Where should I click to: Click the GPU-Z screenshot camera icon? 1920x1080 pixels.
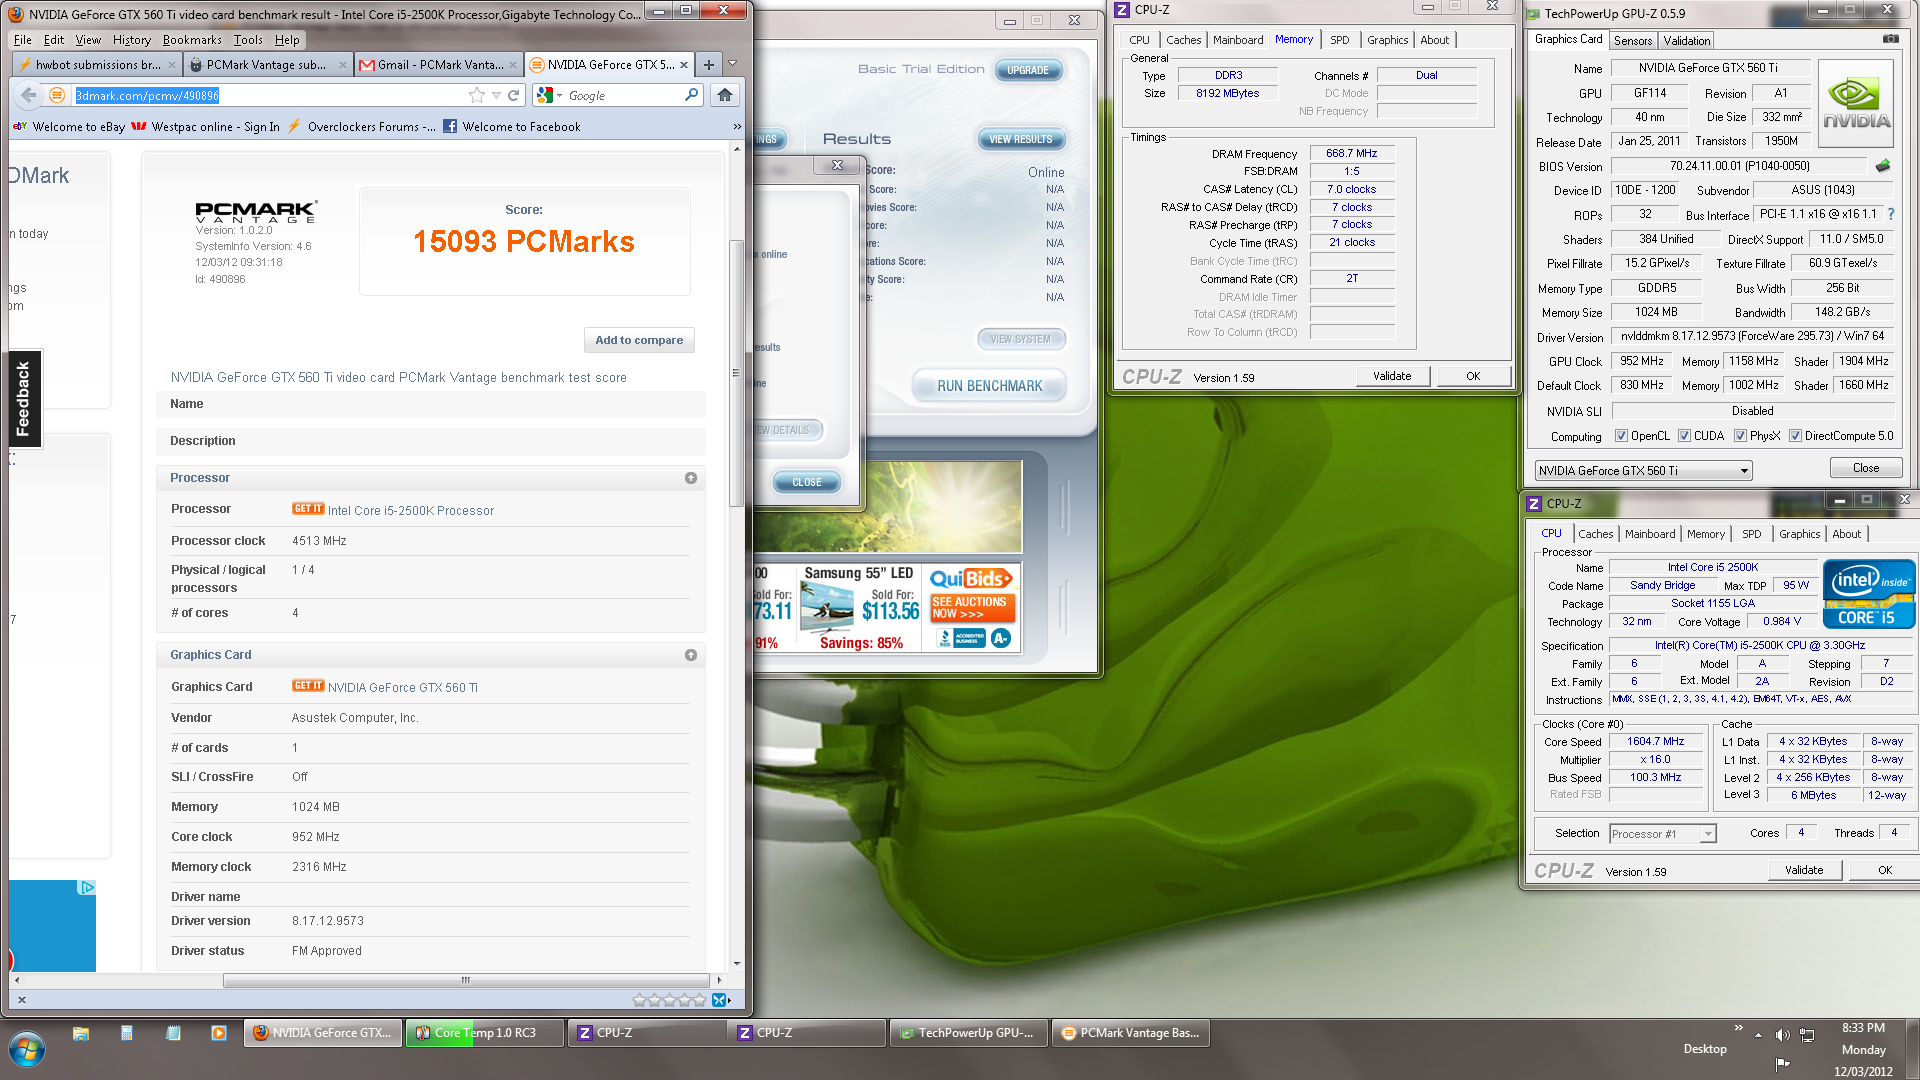[x=1891, y=39]
